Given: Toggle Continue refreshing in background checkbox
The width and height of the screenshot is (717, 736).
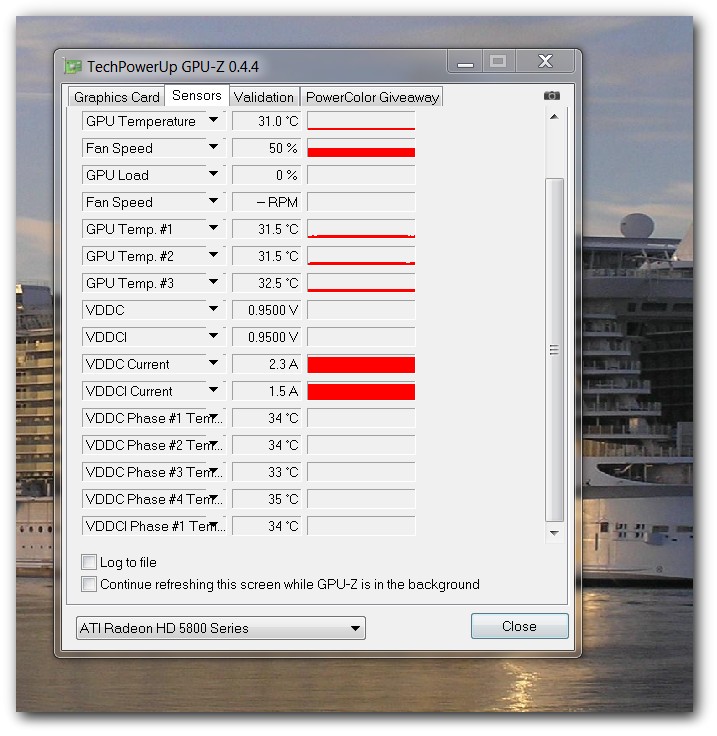Looking at the screenshot, I should 89,584.
